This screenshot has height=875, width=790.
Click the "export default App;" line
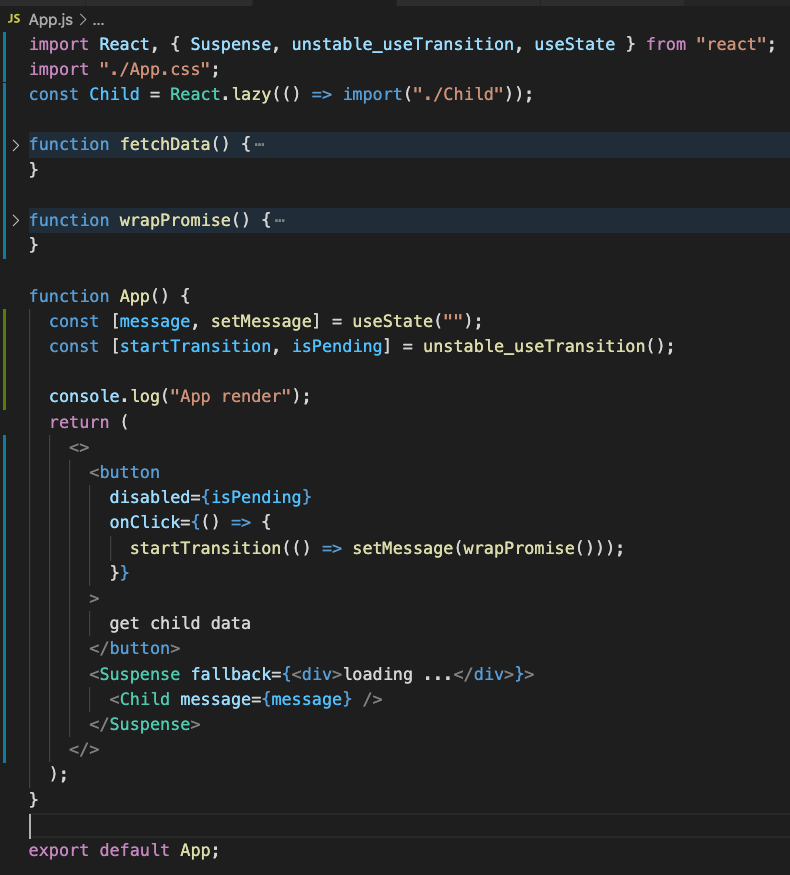tap(124, 850)
